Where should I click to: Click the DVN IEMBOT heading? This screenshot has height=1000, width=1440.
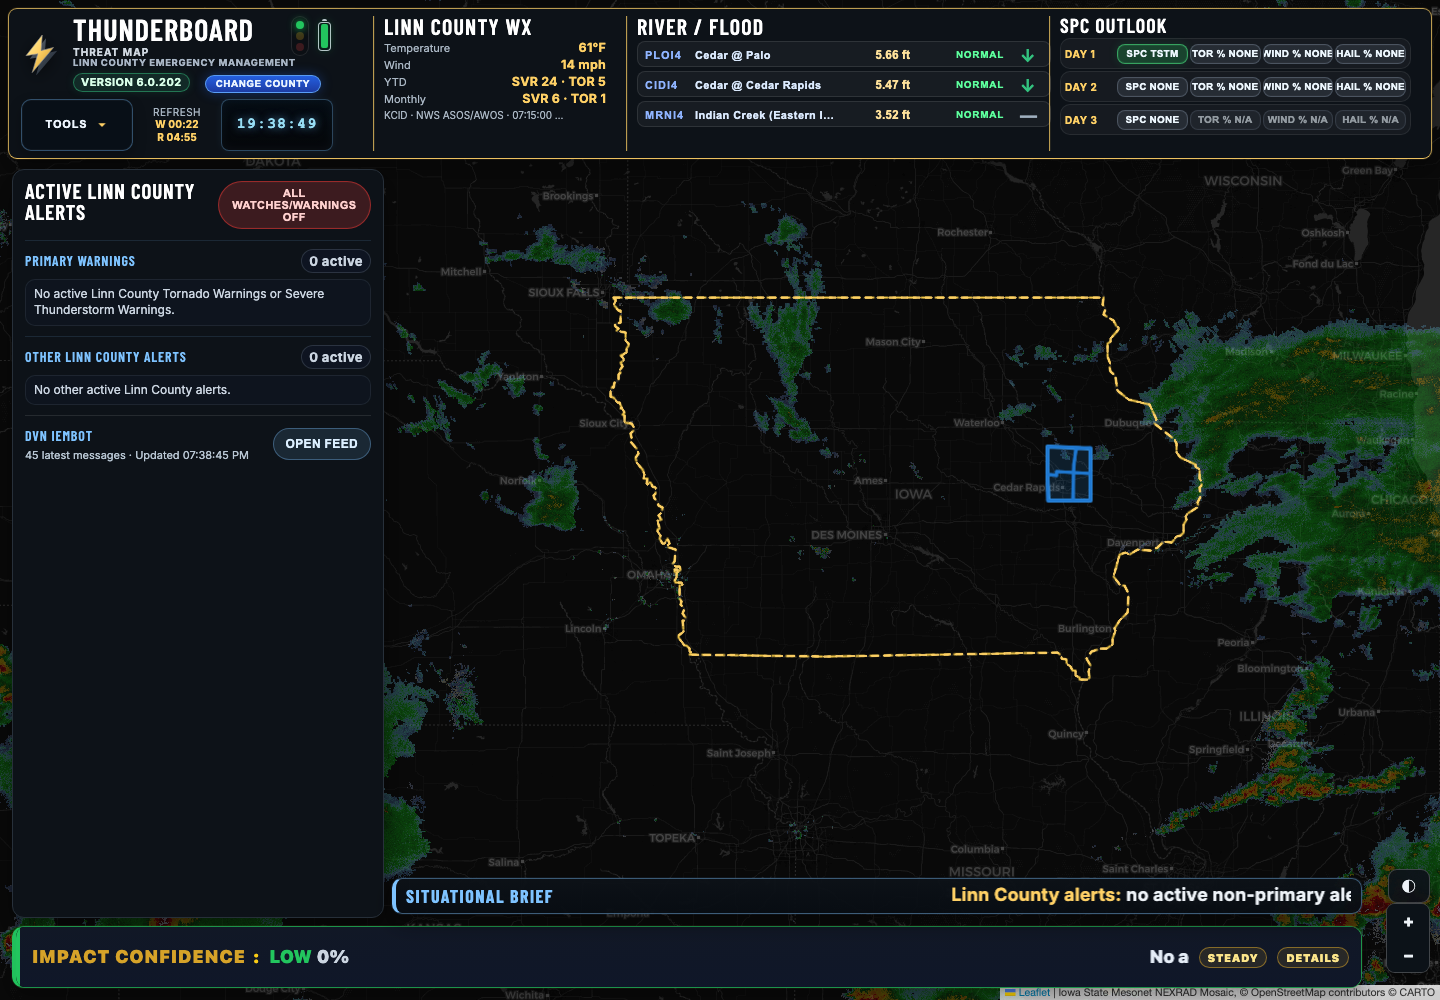pyautogui.click(x=58, y=436)
